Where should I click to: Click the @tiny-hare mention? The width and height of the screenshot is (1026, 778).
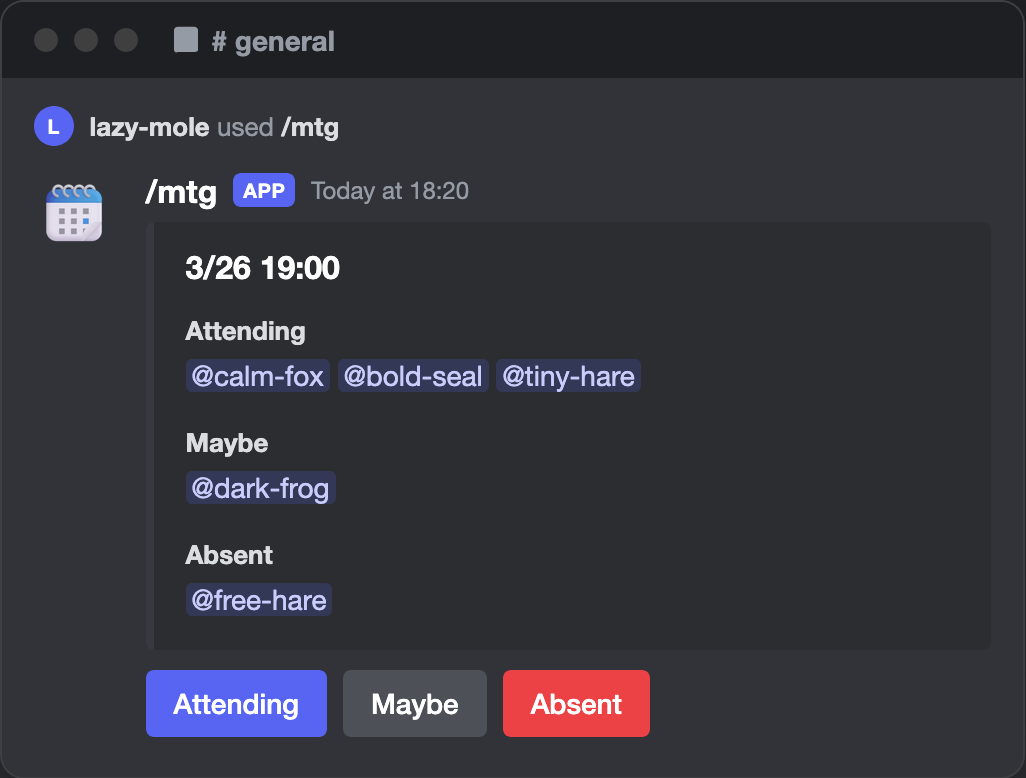pyautogui.click(x=568, y=377)
